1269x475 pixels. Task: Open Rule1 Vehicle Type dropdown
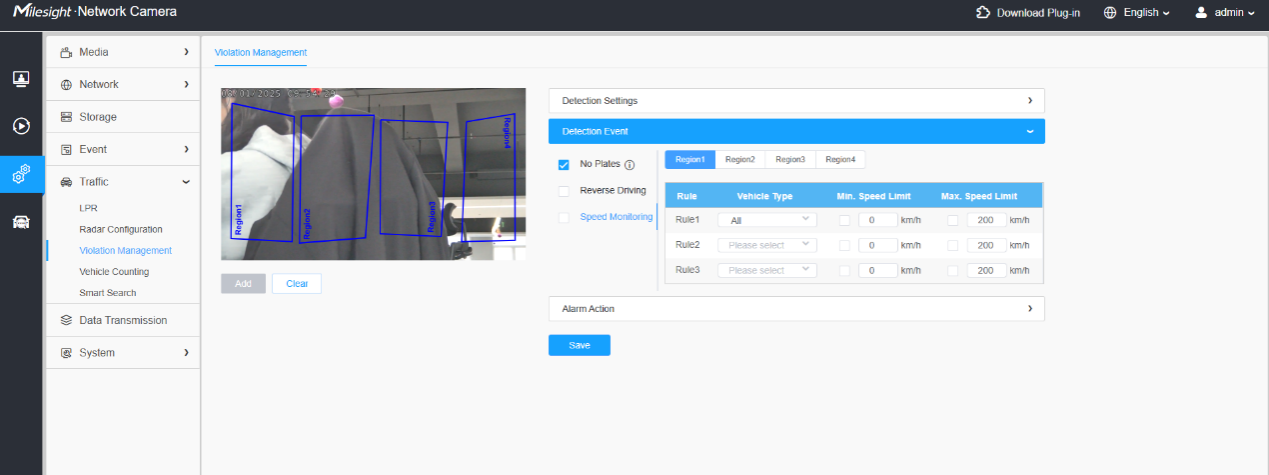[767, 219]
